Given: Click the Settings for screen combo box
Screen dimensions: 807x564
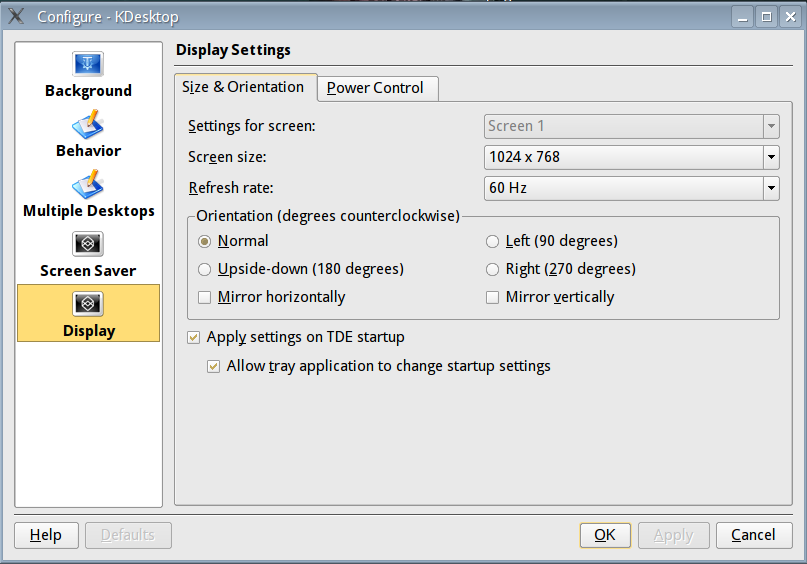Looking at the screenshot, I should (x=631, y=127).
